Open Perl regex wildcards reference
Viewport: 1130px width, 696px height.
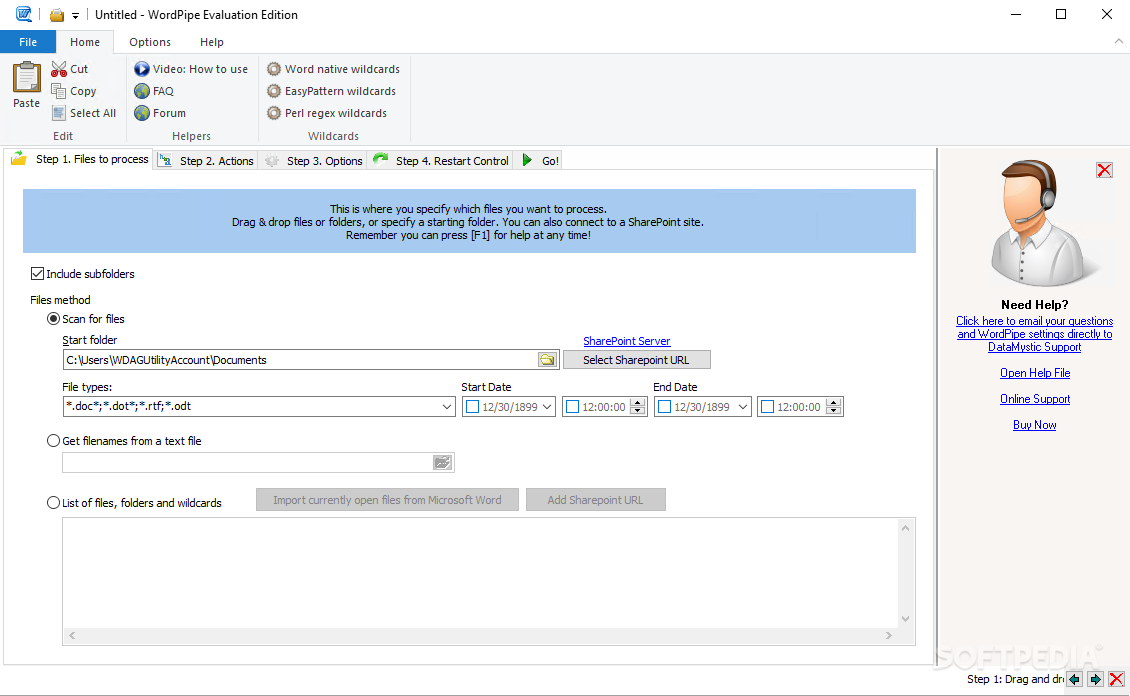click(x=326, y=113)
